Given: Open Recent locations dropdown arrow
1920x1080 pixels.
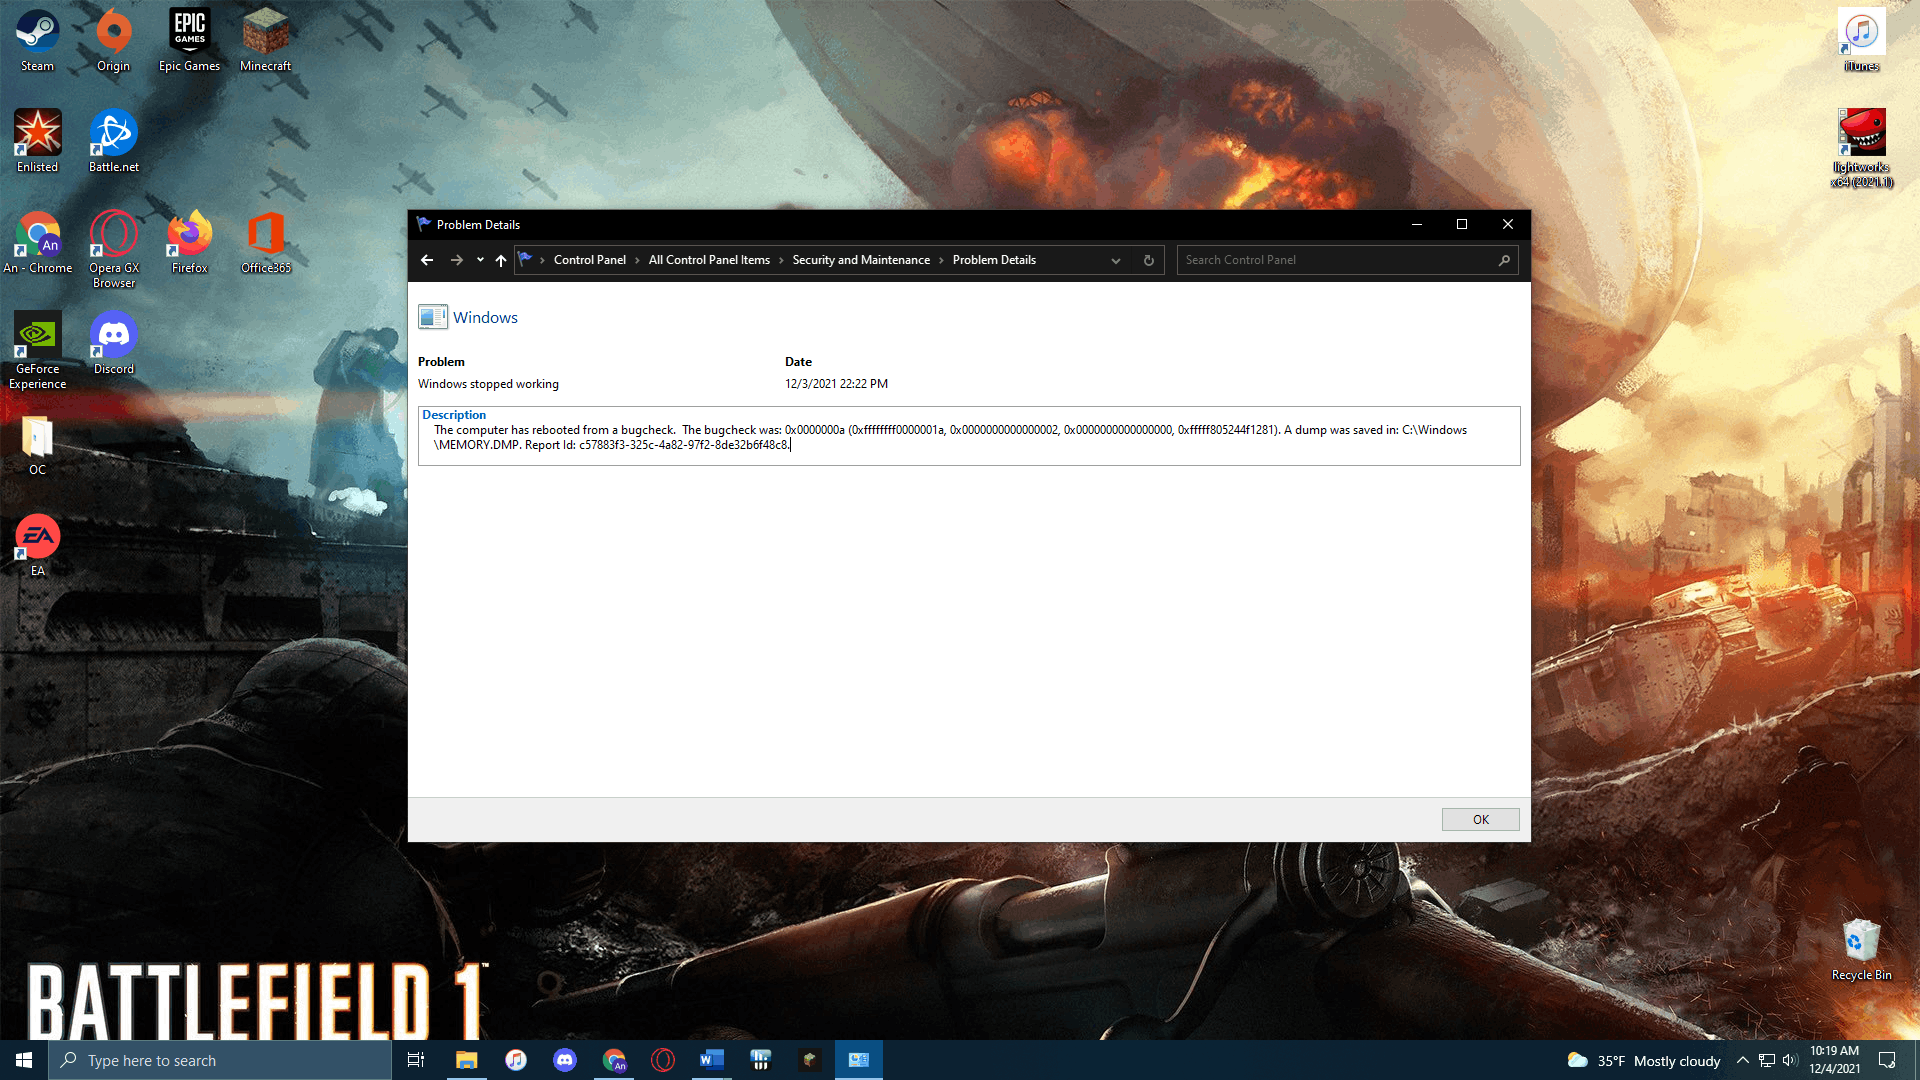Looking at the screenshot, I should click(480, 260).
